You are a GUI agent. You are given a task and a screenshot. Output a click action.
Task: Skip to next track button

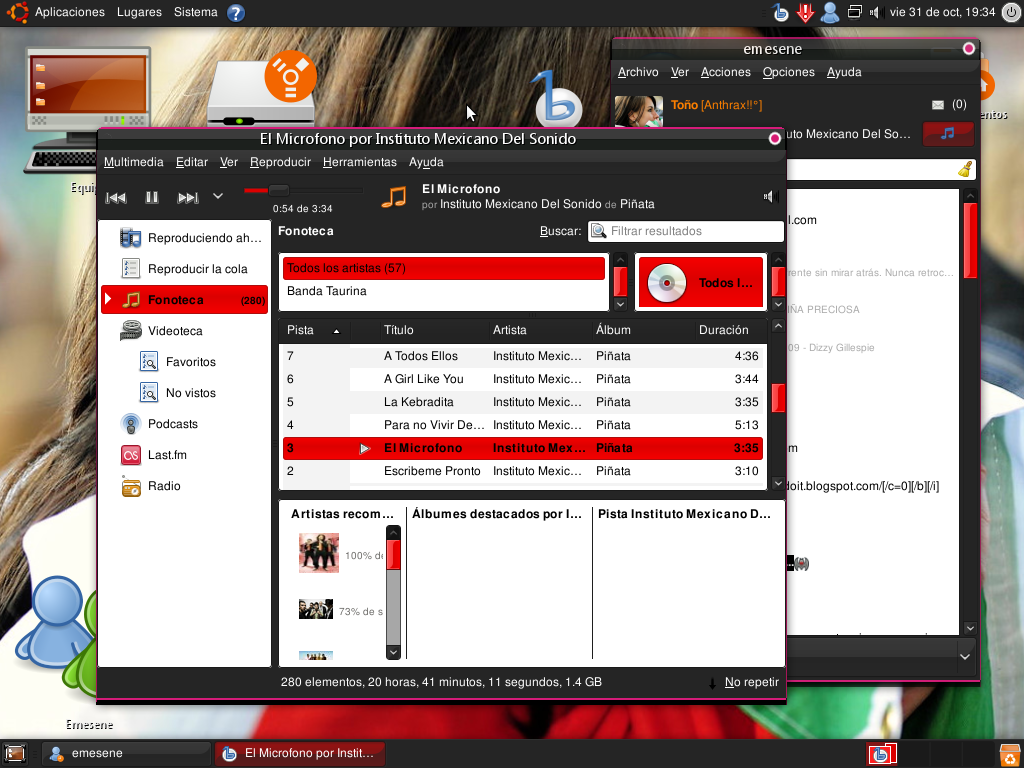point(187,197)
